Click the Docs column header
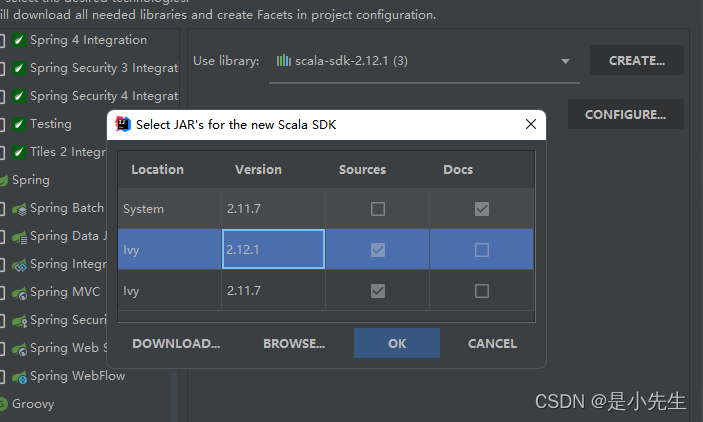 click(x=458, y=170)
